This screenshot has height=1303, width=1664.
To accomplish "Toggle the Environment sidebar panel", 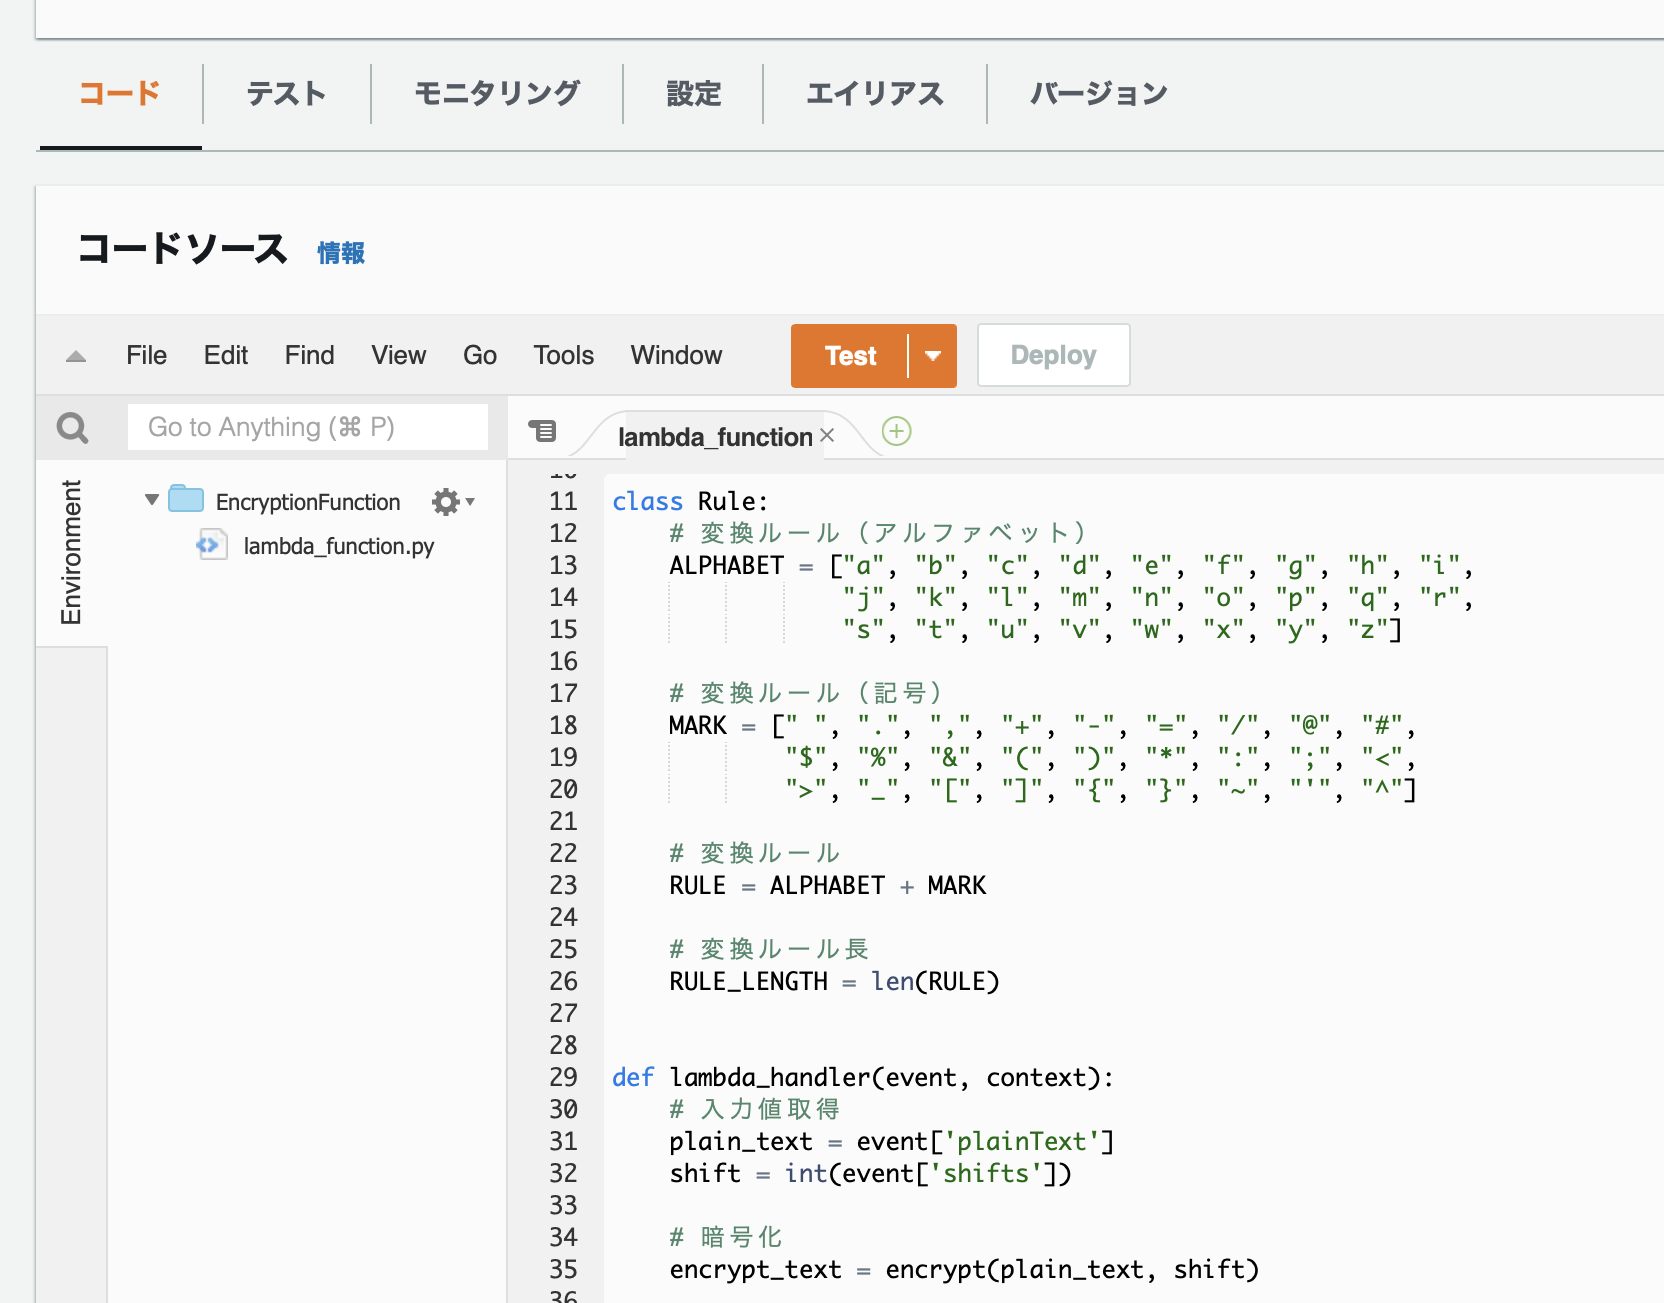I will [71, 554].
